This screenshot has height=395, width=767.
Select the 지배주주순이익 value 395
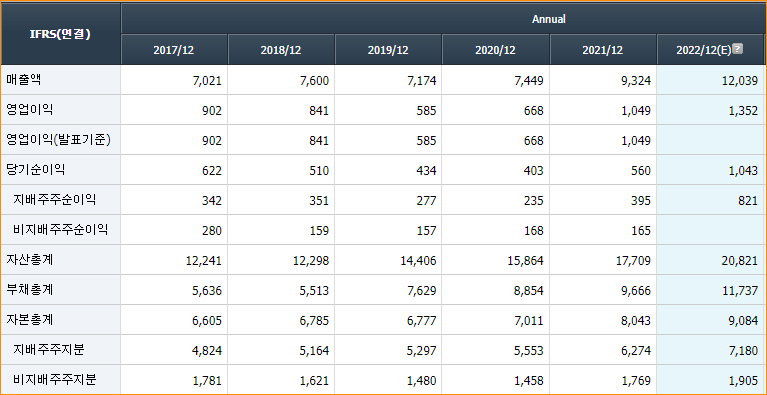pos(641,201)
